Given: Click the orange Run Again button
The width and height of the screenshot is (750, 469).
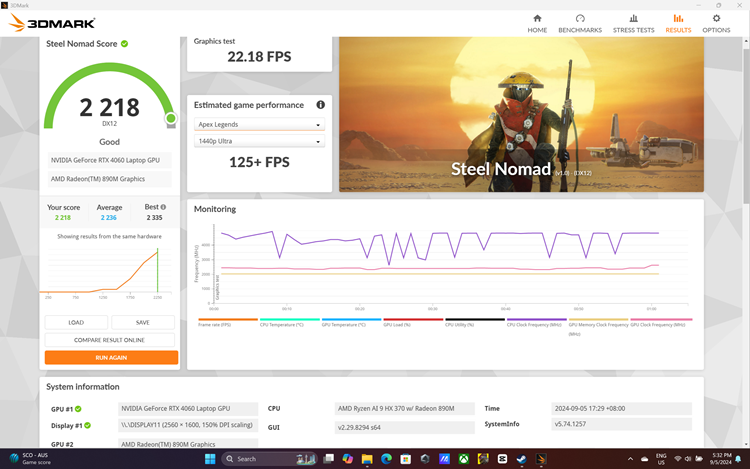Looking at the screenshot, I should tap(111, 358).
